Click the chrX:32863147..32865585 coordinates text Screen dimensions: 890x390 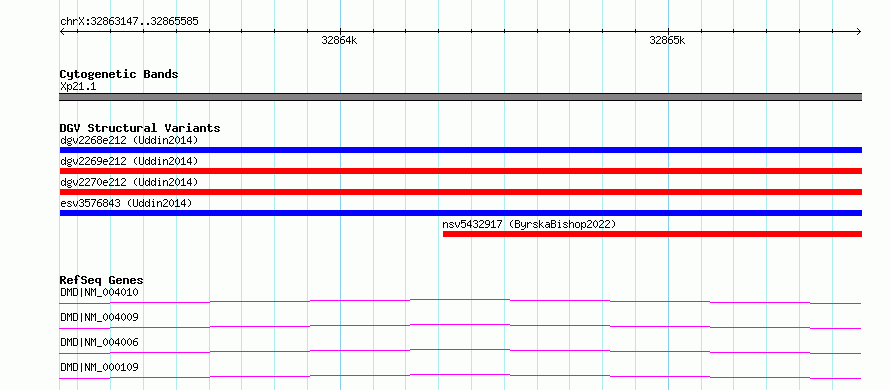tap(129, 22)
